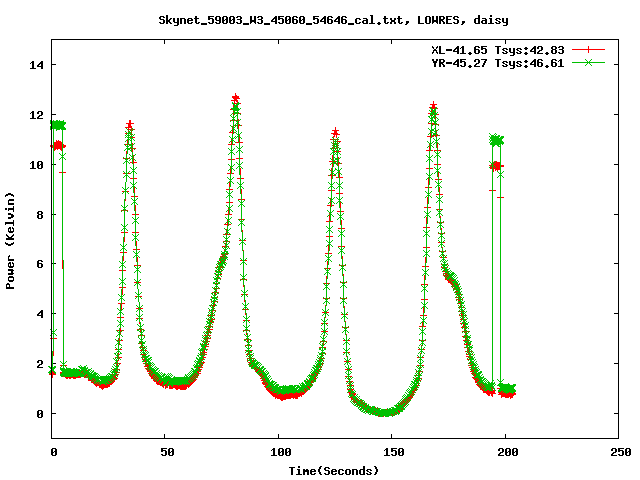Click the x-axis tick label 50
Viewport: 640px width, 480px height.
(167, 452)
